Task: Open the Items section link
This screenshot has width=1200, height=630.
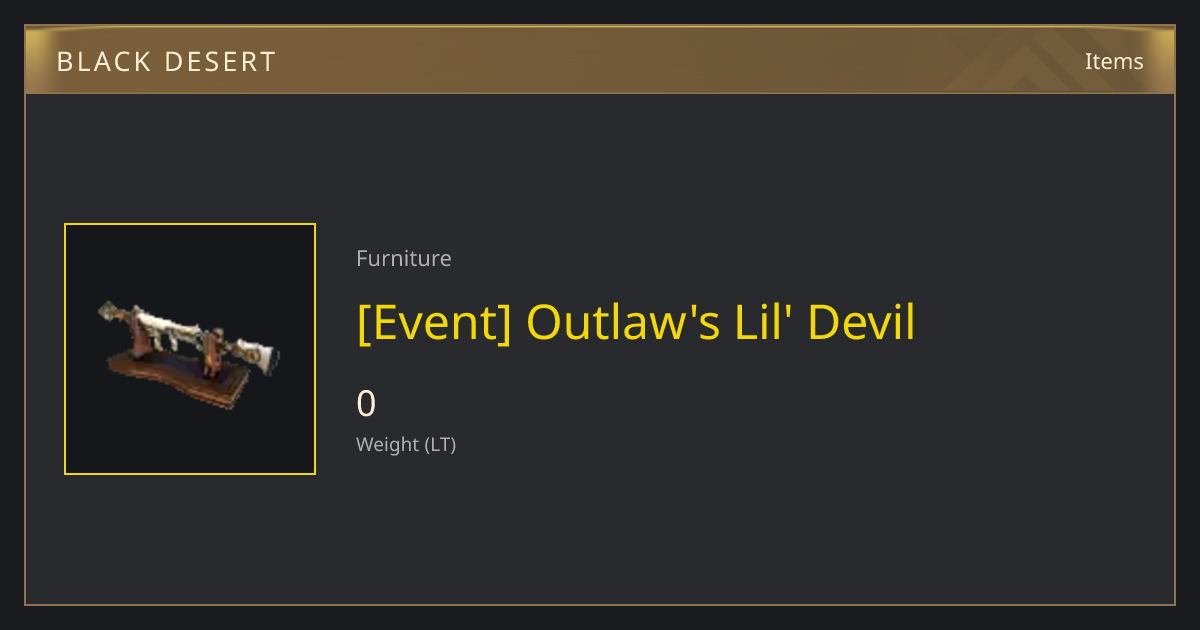Action: [x=1114, y=61]
